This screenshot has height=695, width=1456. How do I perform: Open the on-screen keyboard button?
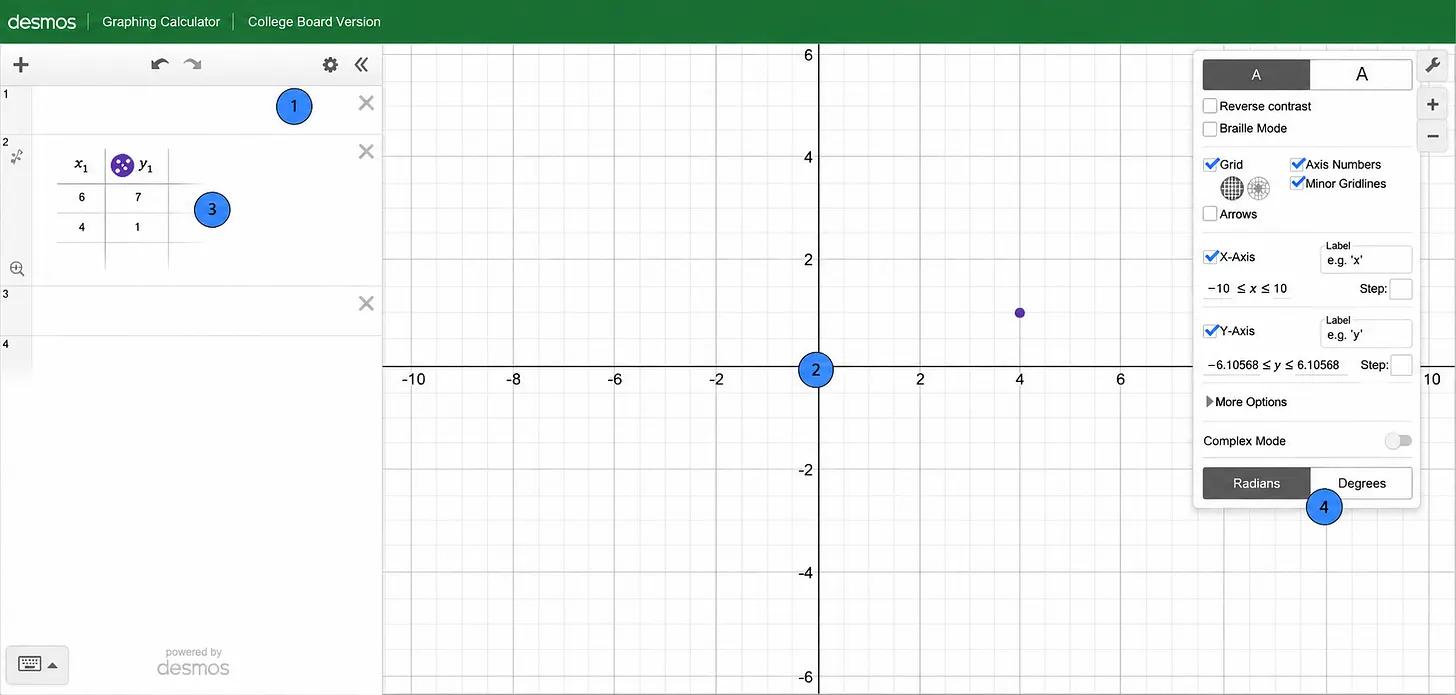(37, 664)
